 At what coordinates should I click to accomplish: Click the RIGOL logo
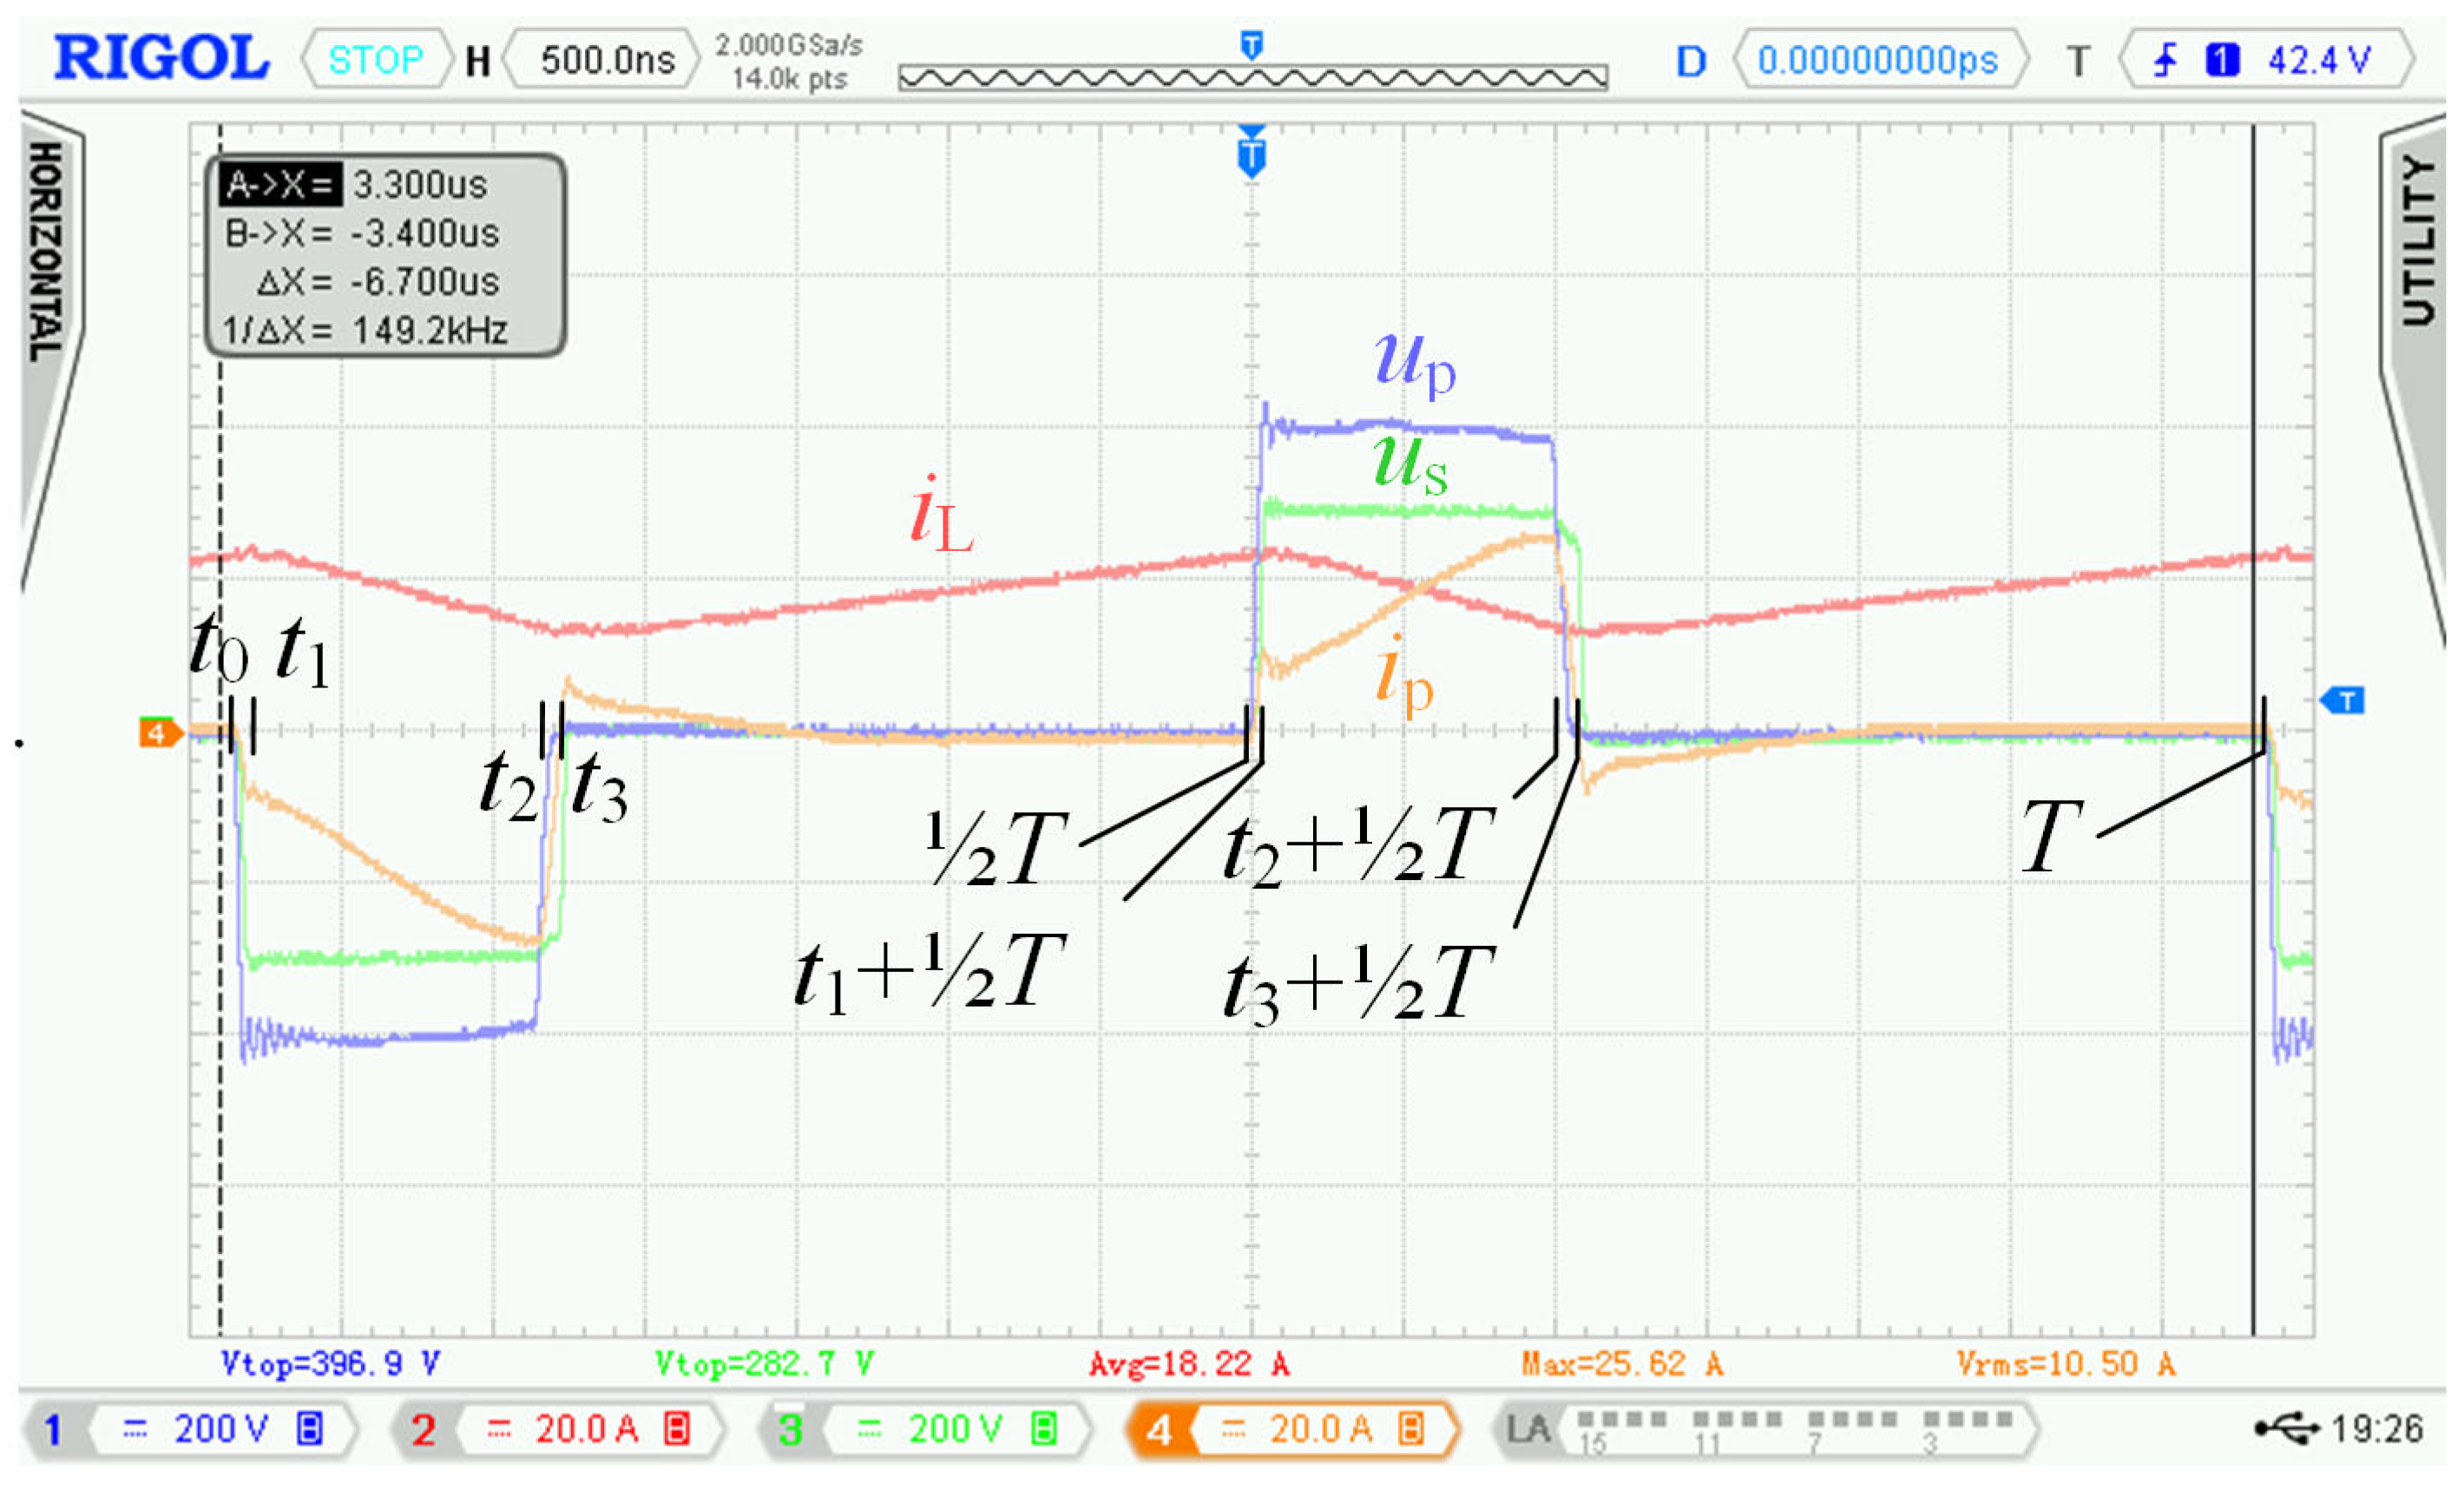(161, 58)
